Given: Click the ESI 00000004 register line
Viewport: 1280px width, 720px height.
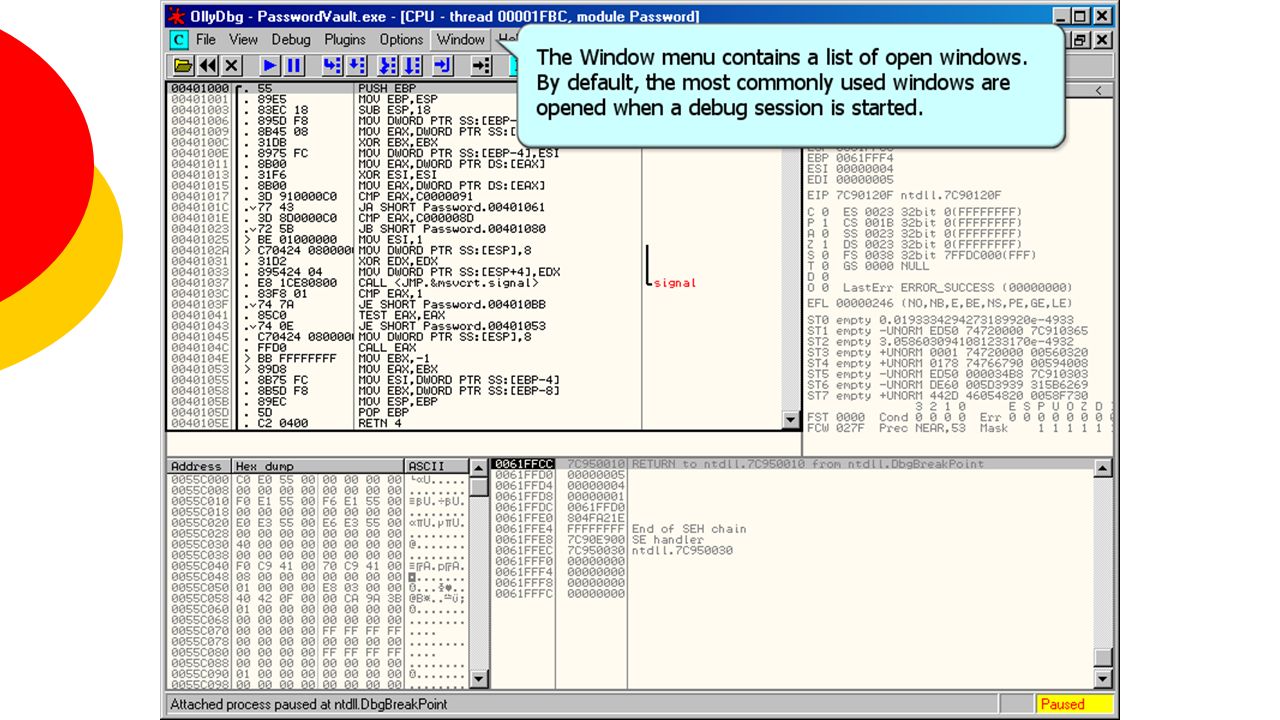Looking at the screenshot, I should (x=851, y=169).
